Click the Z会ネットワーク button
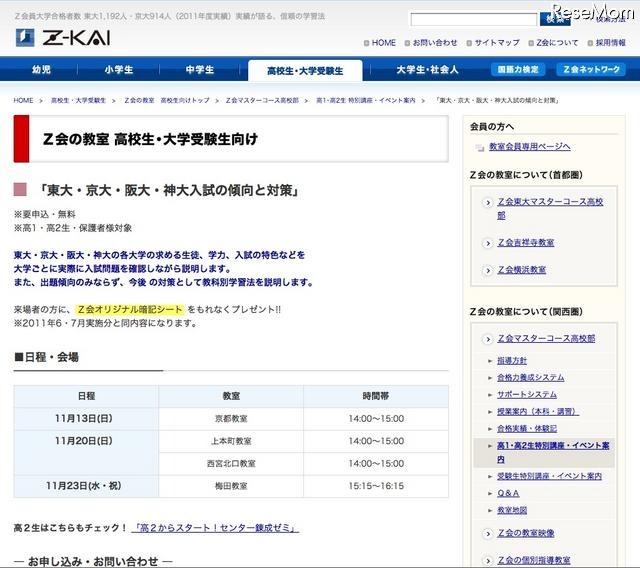This screenshot has height=568, width=640. (x=591, y=70)
